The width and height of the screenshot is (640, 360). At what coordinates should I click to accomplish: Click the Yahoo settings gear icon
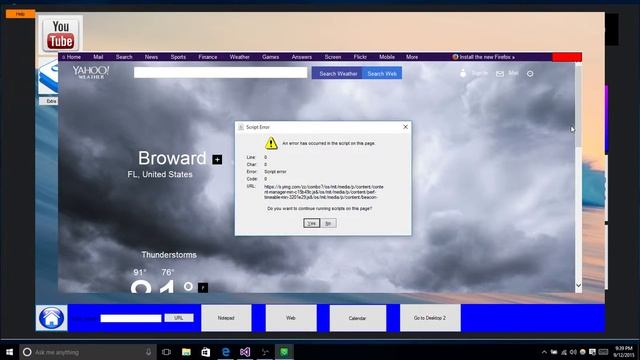click(530, 74)
